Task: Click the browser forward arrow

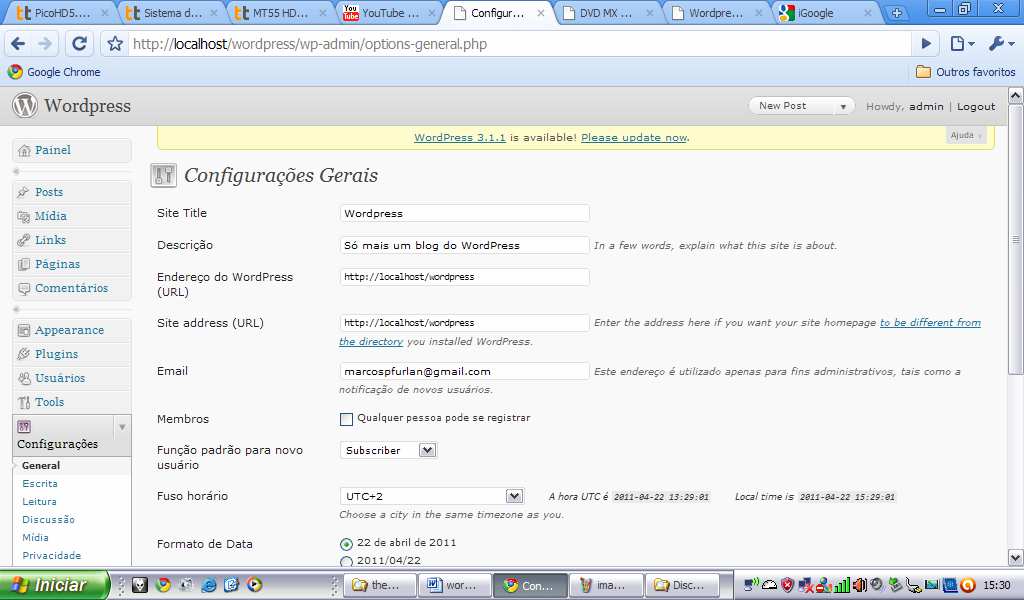Action: (x=44, y=44)
